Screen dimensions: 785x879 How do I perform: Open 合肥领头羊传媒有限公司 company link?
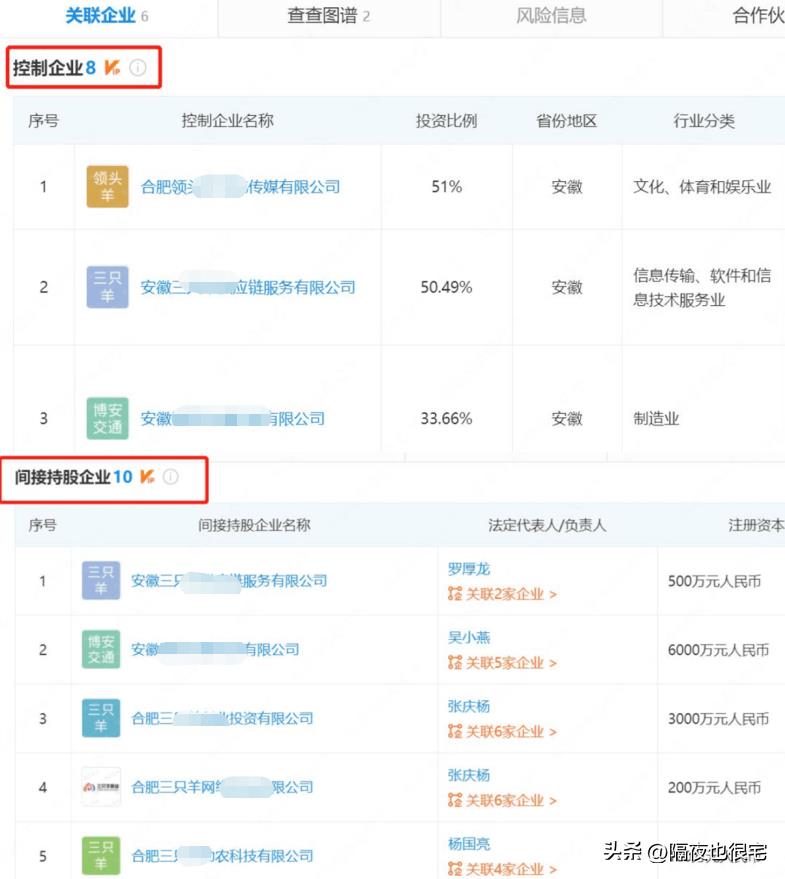coord(240,187)
